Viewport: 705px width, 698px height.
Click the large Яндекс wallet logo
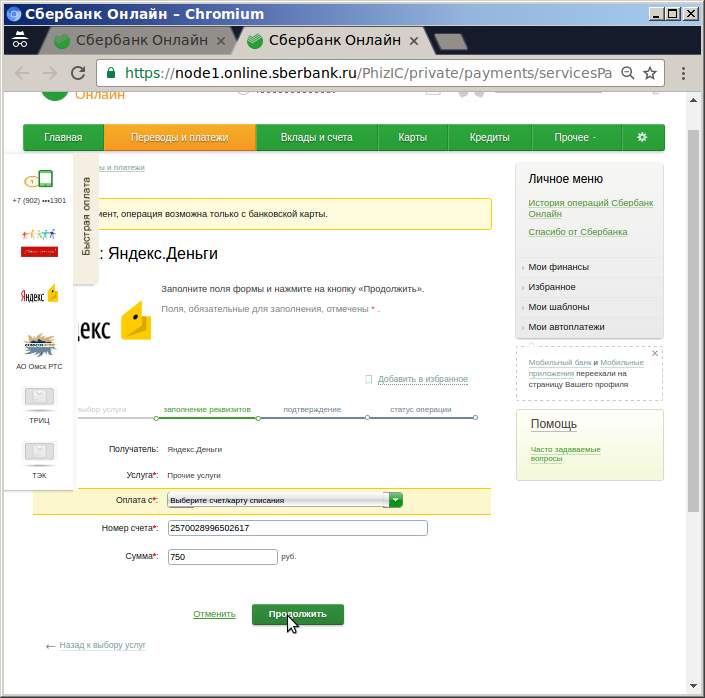point(115,322)
